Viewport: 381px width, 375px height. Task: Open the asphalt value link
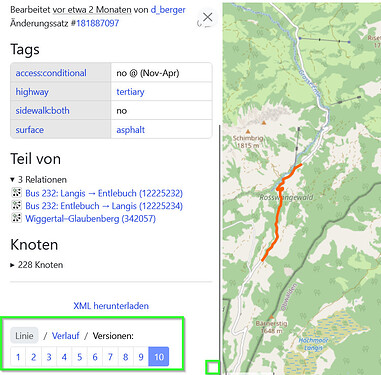131,130
